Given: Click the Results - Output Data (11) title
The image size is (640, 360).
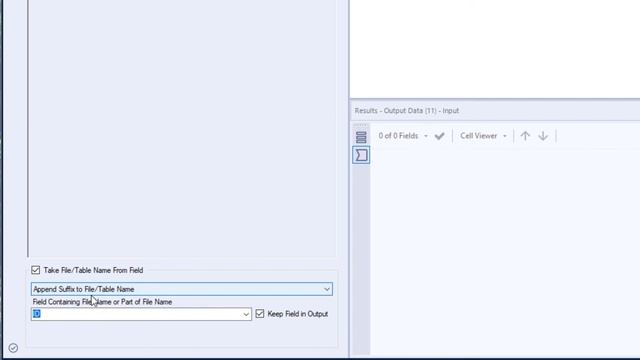Looking at the screenshot, I should pos(407,111).
